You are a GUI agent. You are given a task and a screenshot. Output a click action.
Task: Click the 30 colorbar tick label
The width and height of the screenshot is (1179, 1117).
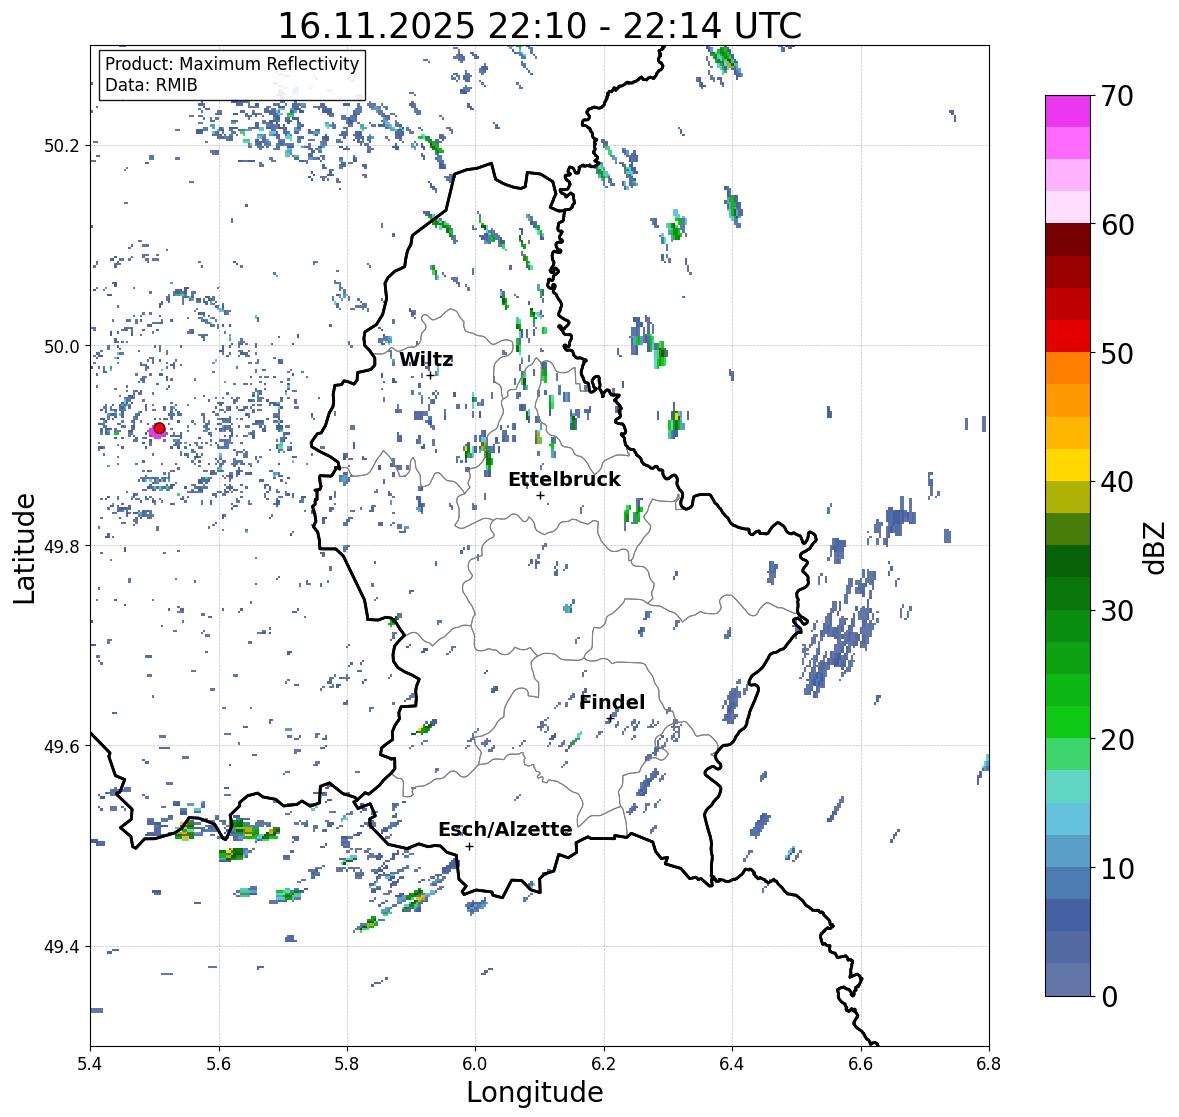1116,611
